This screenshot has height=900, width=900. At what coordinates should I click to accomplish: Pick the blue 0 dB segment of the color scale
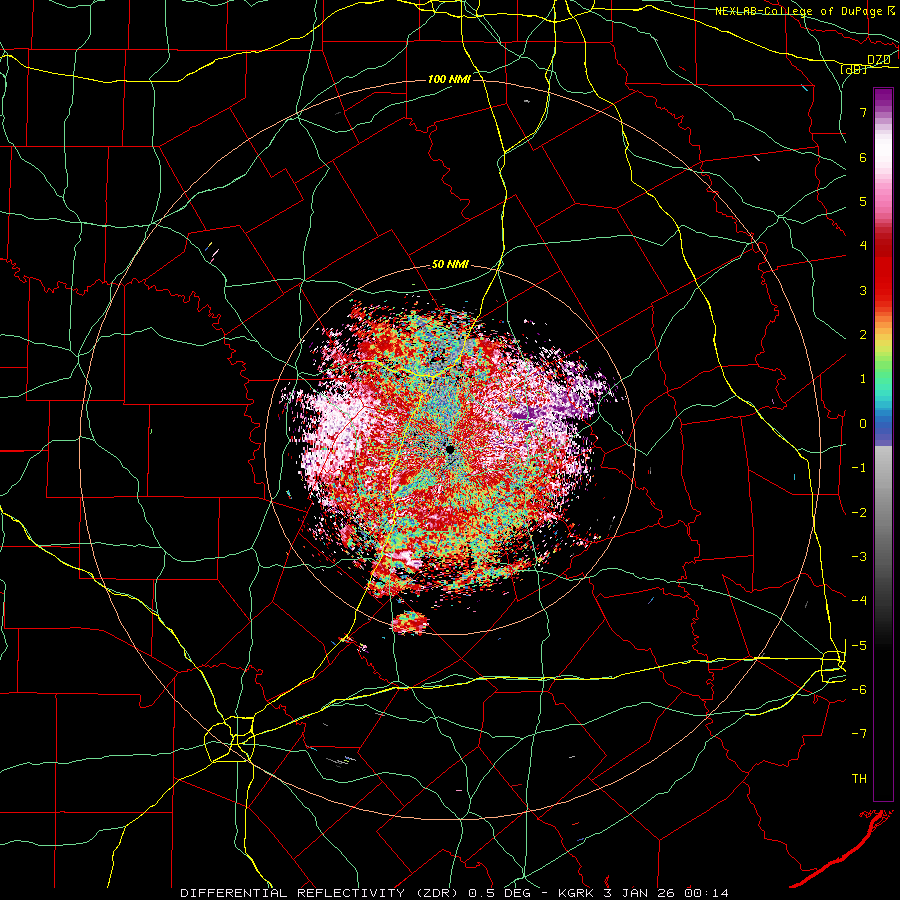coord(883,424)
